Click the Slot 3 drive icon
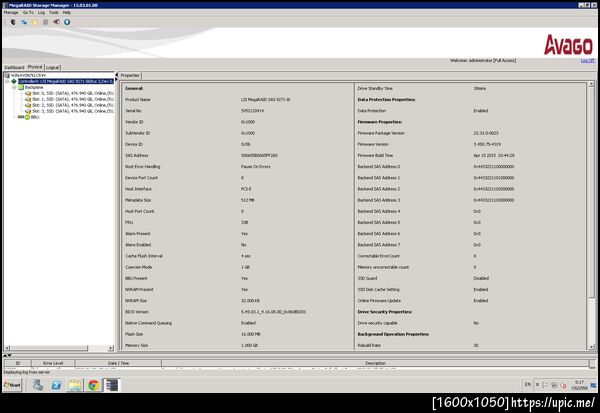The height and width of the screenshot is (413, 600). coord(28,111)
